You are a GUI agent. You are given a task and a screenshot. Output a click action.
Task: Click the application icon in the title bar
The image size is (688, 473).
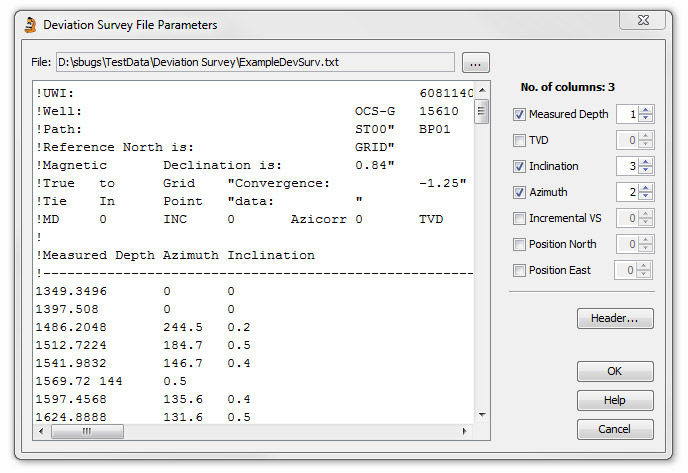pos(31,25)
